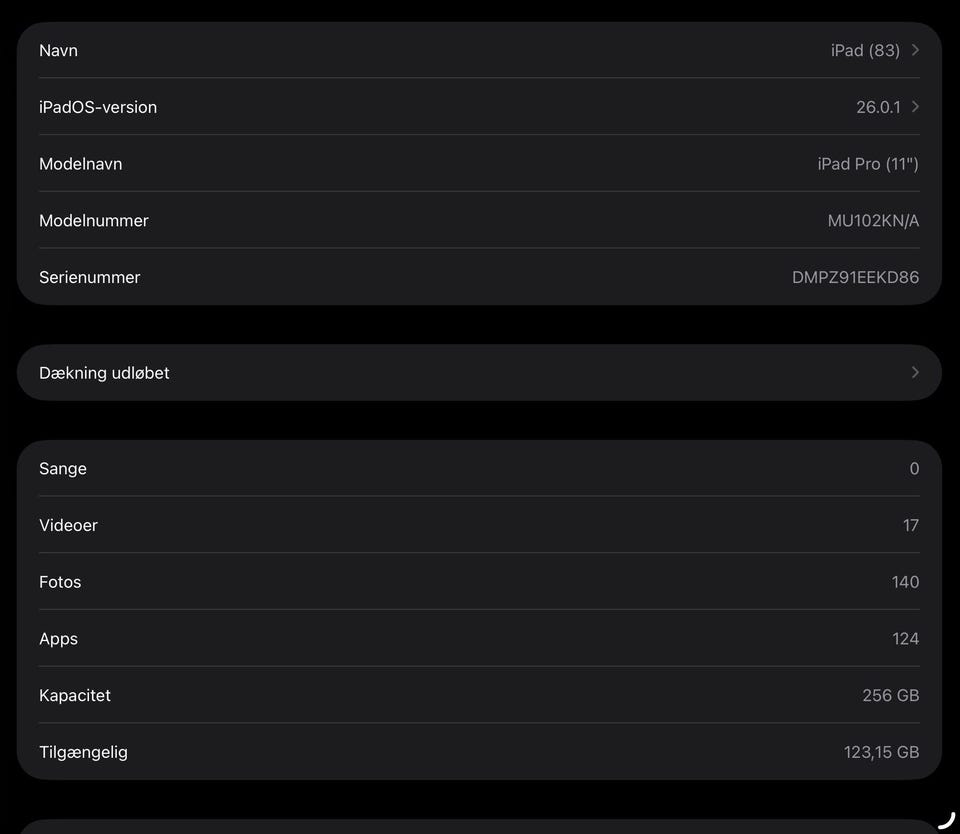Viewport: 960px width, 834px height.
Task: Tap the Fotos row label
Action: click(x=60, y=582)
